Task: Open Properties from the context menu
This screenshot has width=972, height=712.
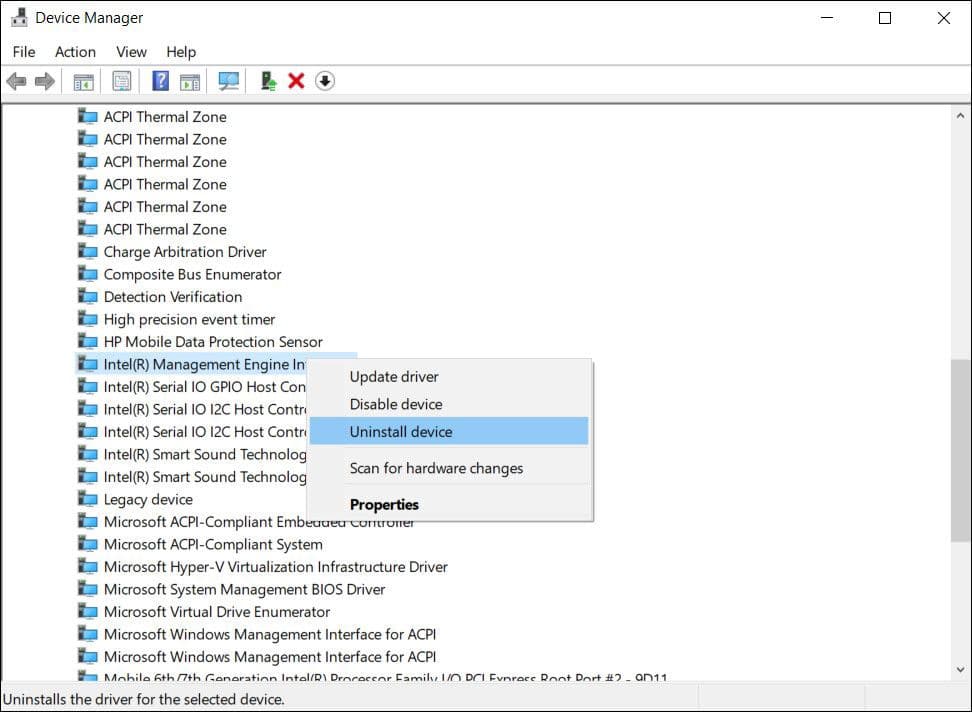Action: (x=384, y=505)
